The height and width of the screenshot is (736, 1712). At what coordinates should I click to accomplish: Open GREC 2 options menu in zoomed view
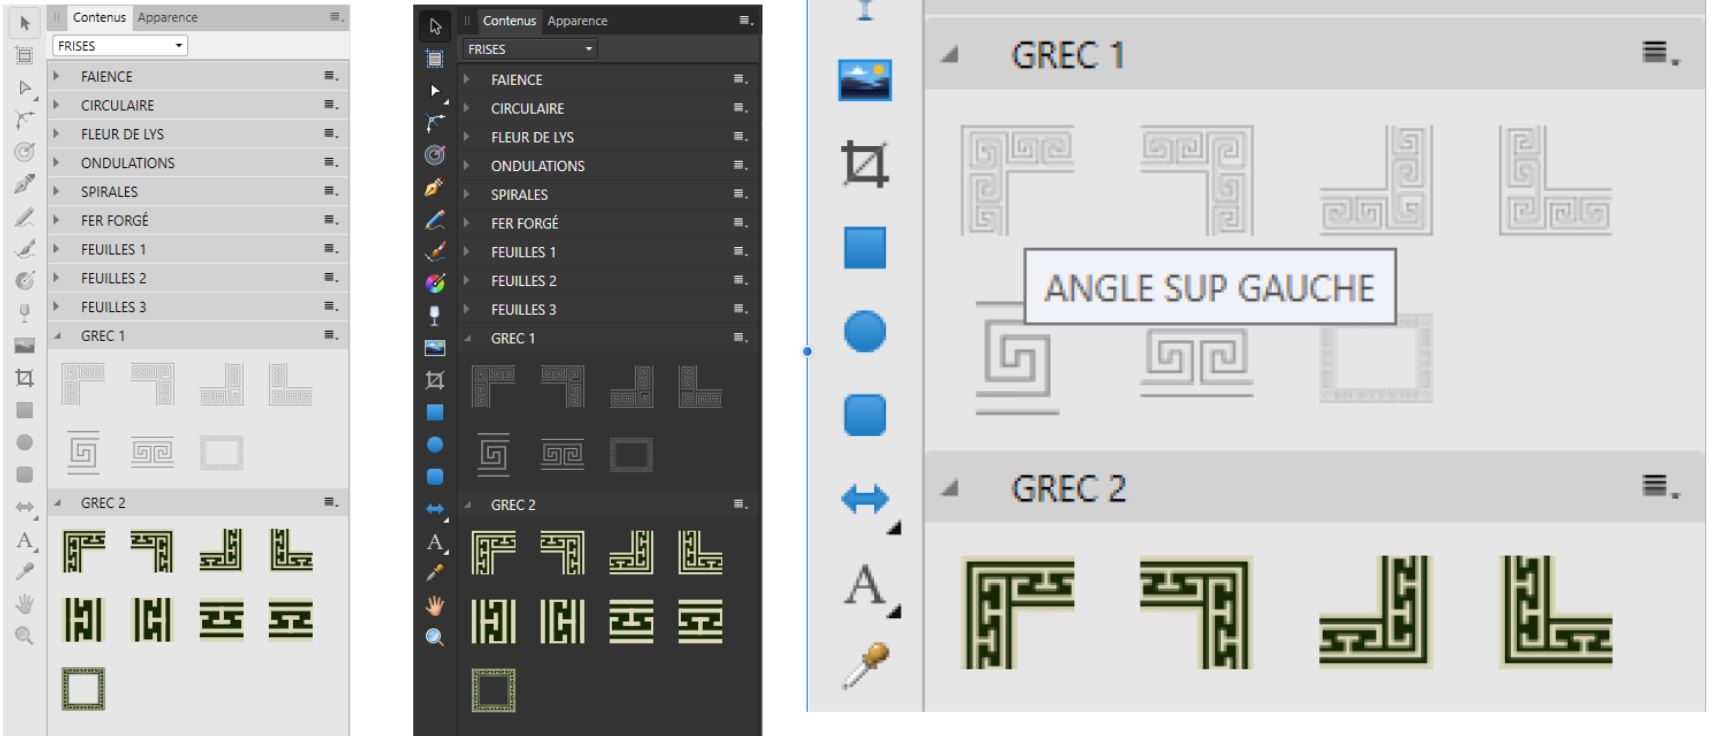[1661, 487]
